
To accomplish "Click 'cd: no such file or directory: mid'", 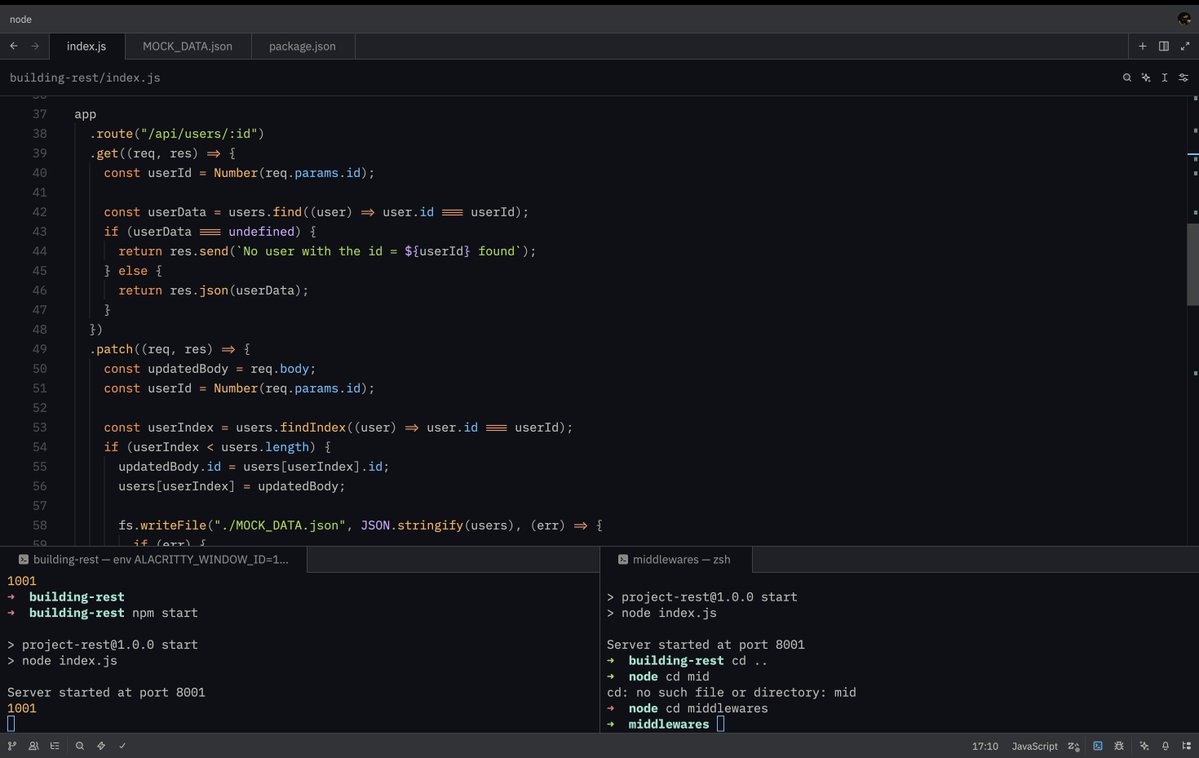I will tap(731, 692).
